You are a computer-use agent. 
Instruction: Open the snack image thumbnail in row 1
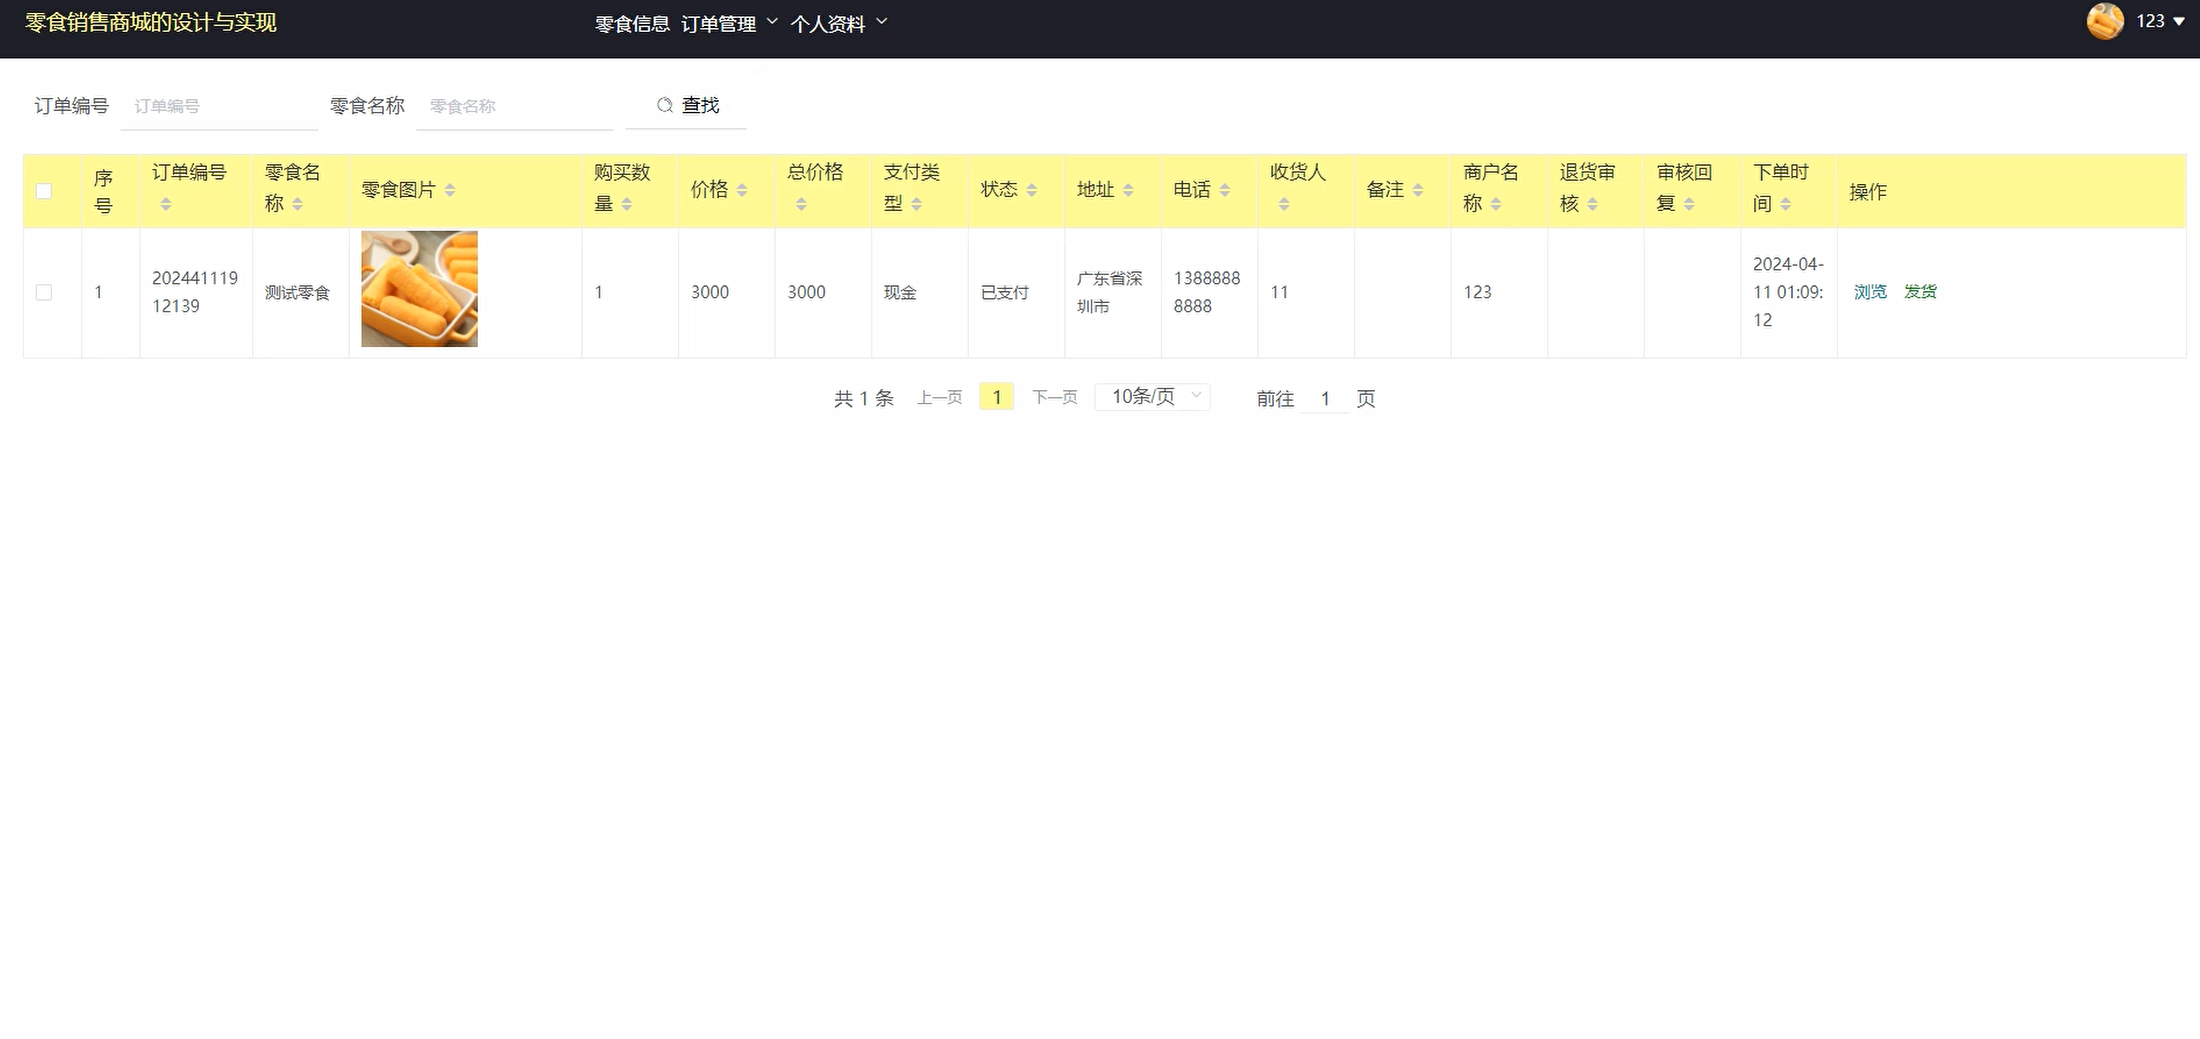coord(419,289)
